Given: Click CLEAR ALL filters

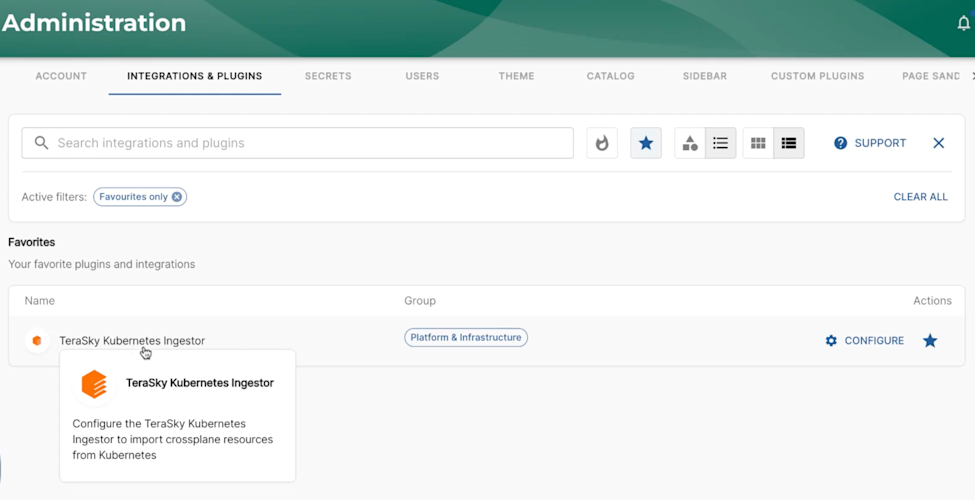Looking at the screenshot, I should click(x=920, y=197).
